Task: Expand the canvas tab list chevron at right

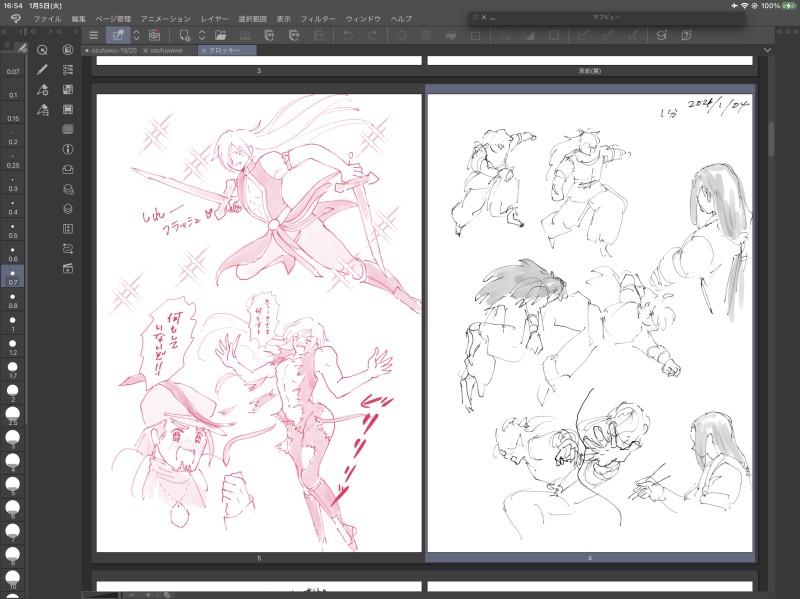Action: pos(767,50)
